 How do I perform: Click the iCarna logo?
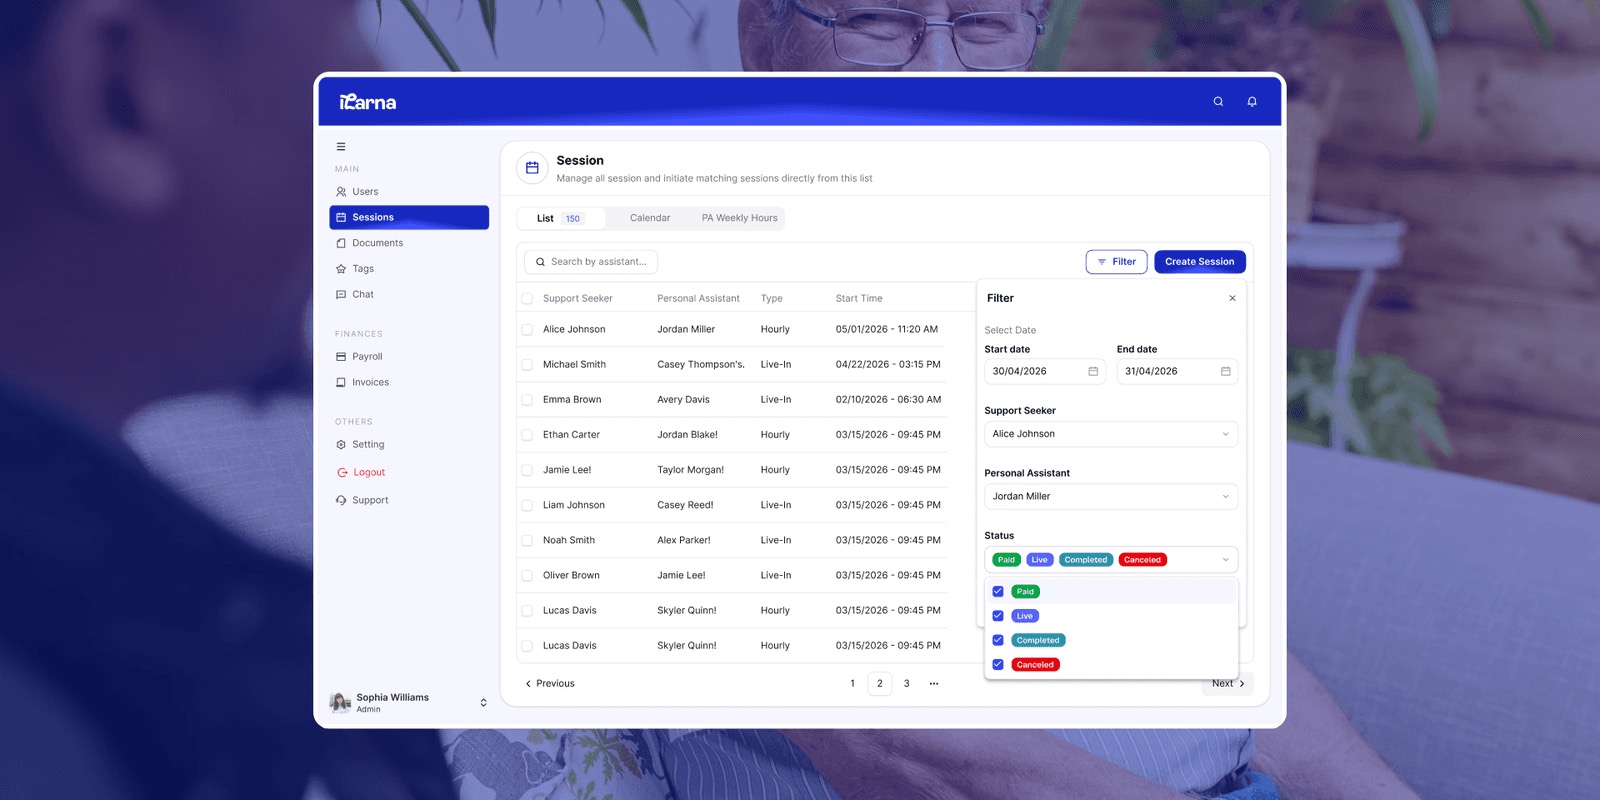367,102
